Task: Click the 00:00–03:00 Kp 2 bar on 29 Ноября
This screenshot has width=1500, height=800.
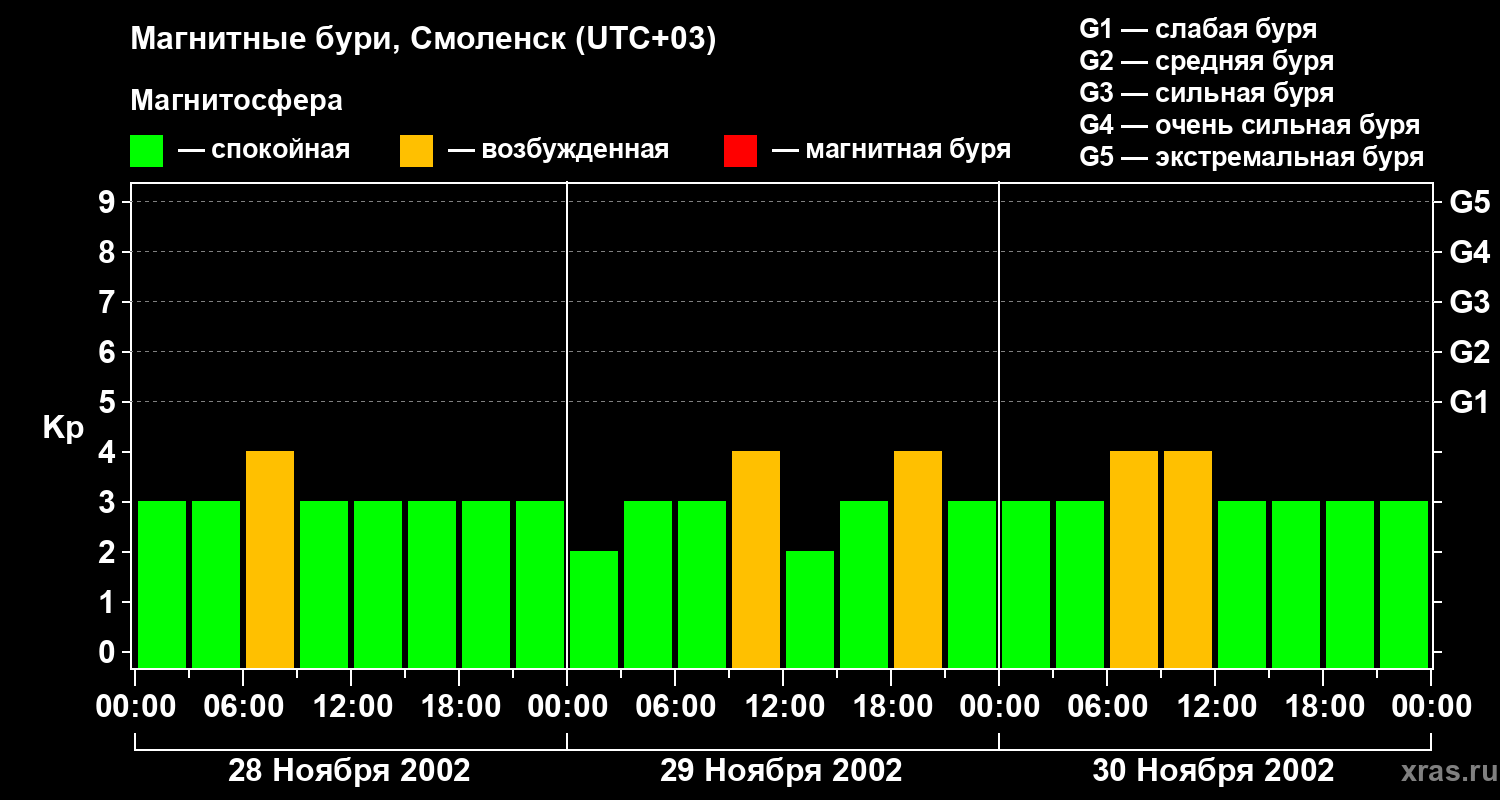Action: coord(594,609)
